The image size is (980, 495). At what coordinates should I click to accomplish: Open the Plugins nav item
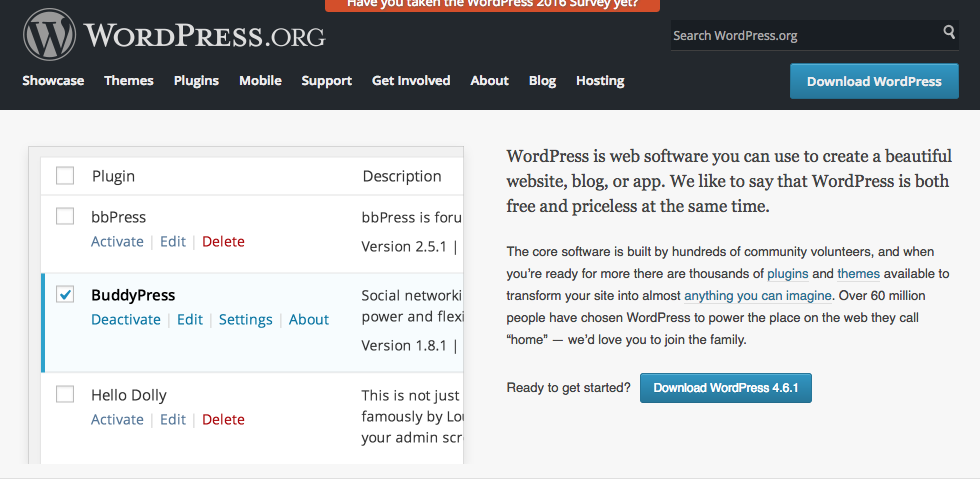(x=196, y=81)
